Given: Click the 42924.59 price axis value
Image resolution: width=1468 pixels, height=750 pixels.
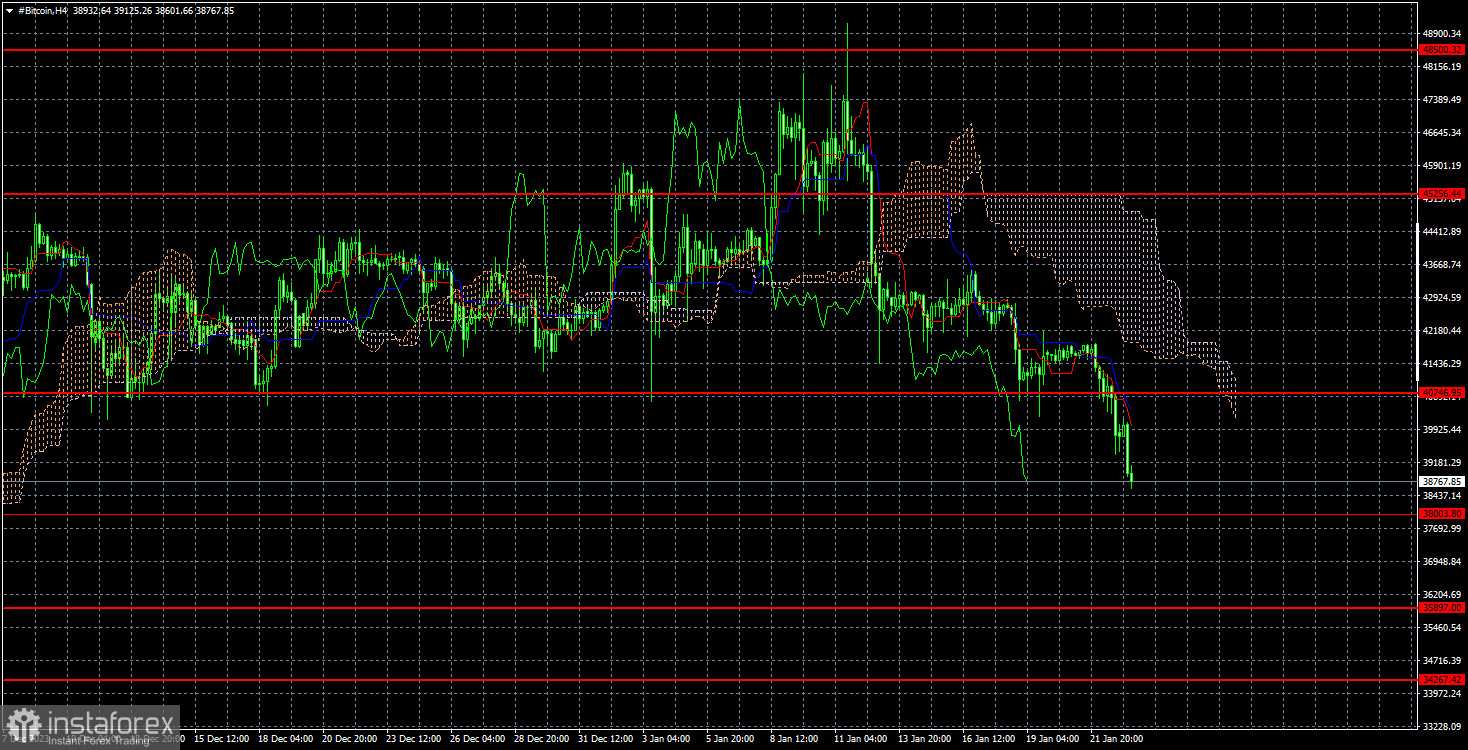Looking at the screenshot, I should [1442, 298].
